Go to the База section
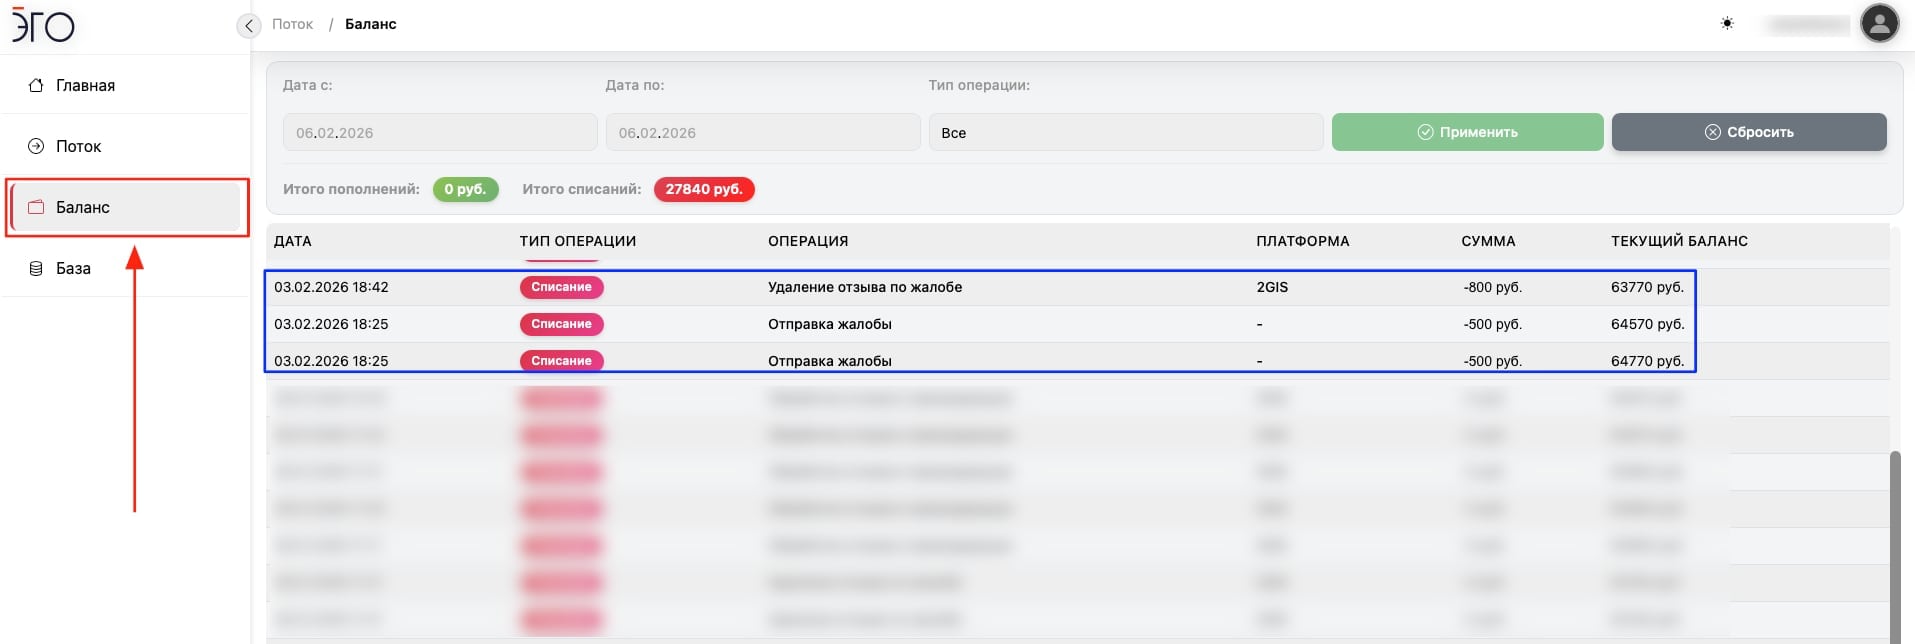The height and width of the screenshot is (644, 1915). pos(73,269)
